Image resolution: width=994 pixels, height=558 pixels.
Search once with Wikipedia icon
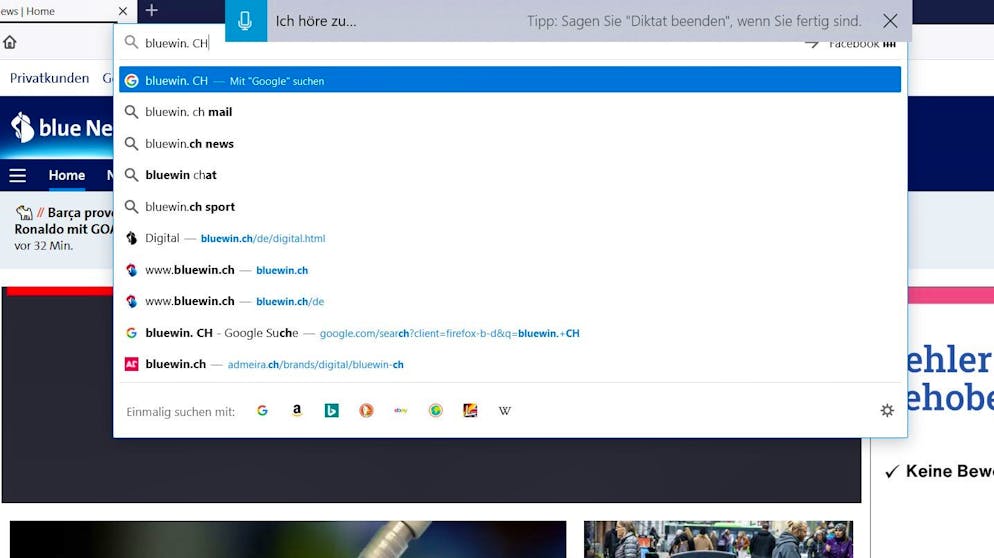(505, 411)
